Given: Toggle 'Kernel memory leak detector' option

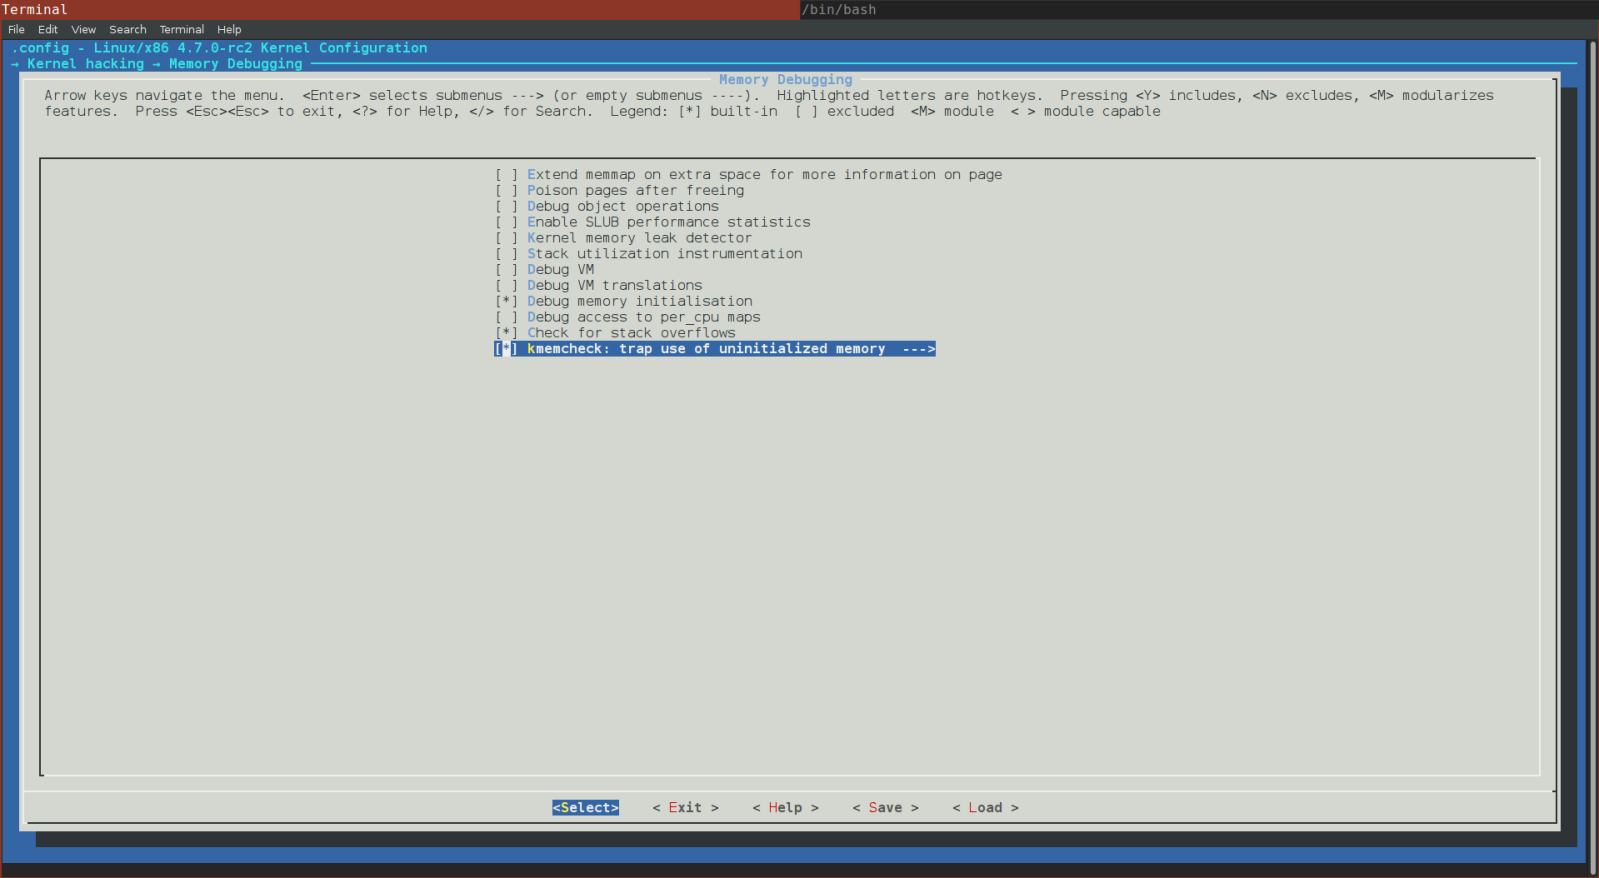Looking at the screenshot, I should pos(506,239).
